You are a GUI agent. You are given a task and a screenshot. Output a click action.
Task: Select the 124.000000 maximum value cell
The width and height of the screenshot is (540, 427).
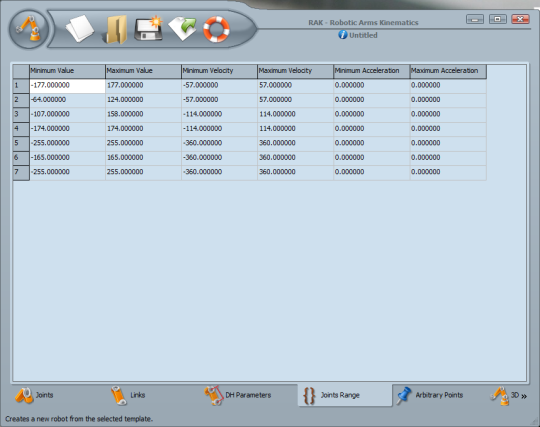click(x=143, y=100)
